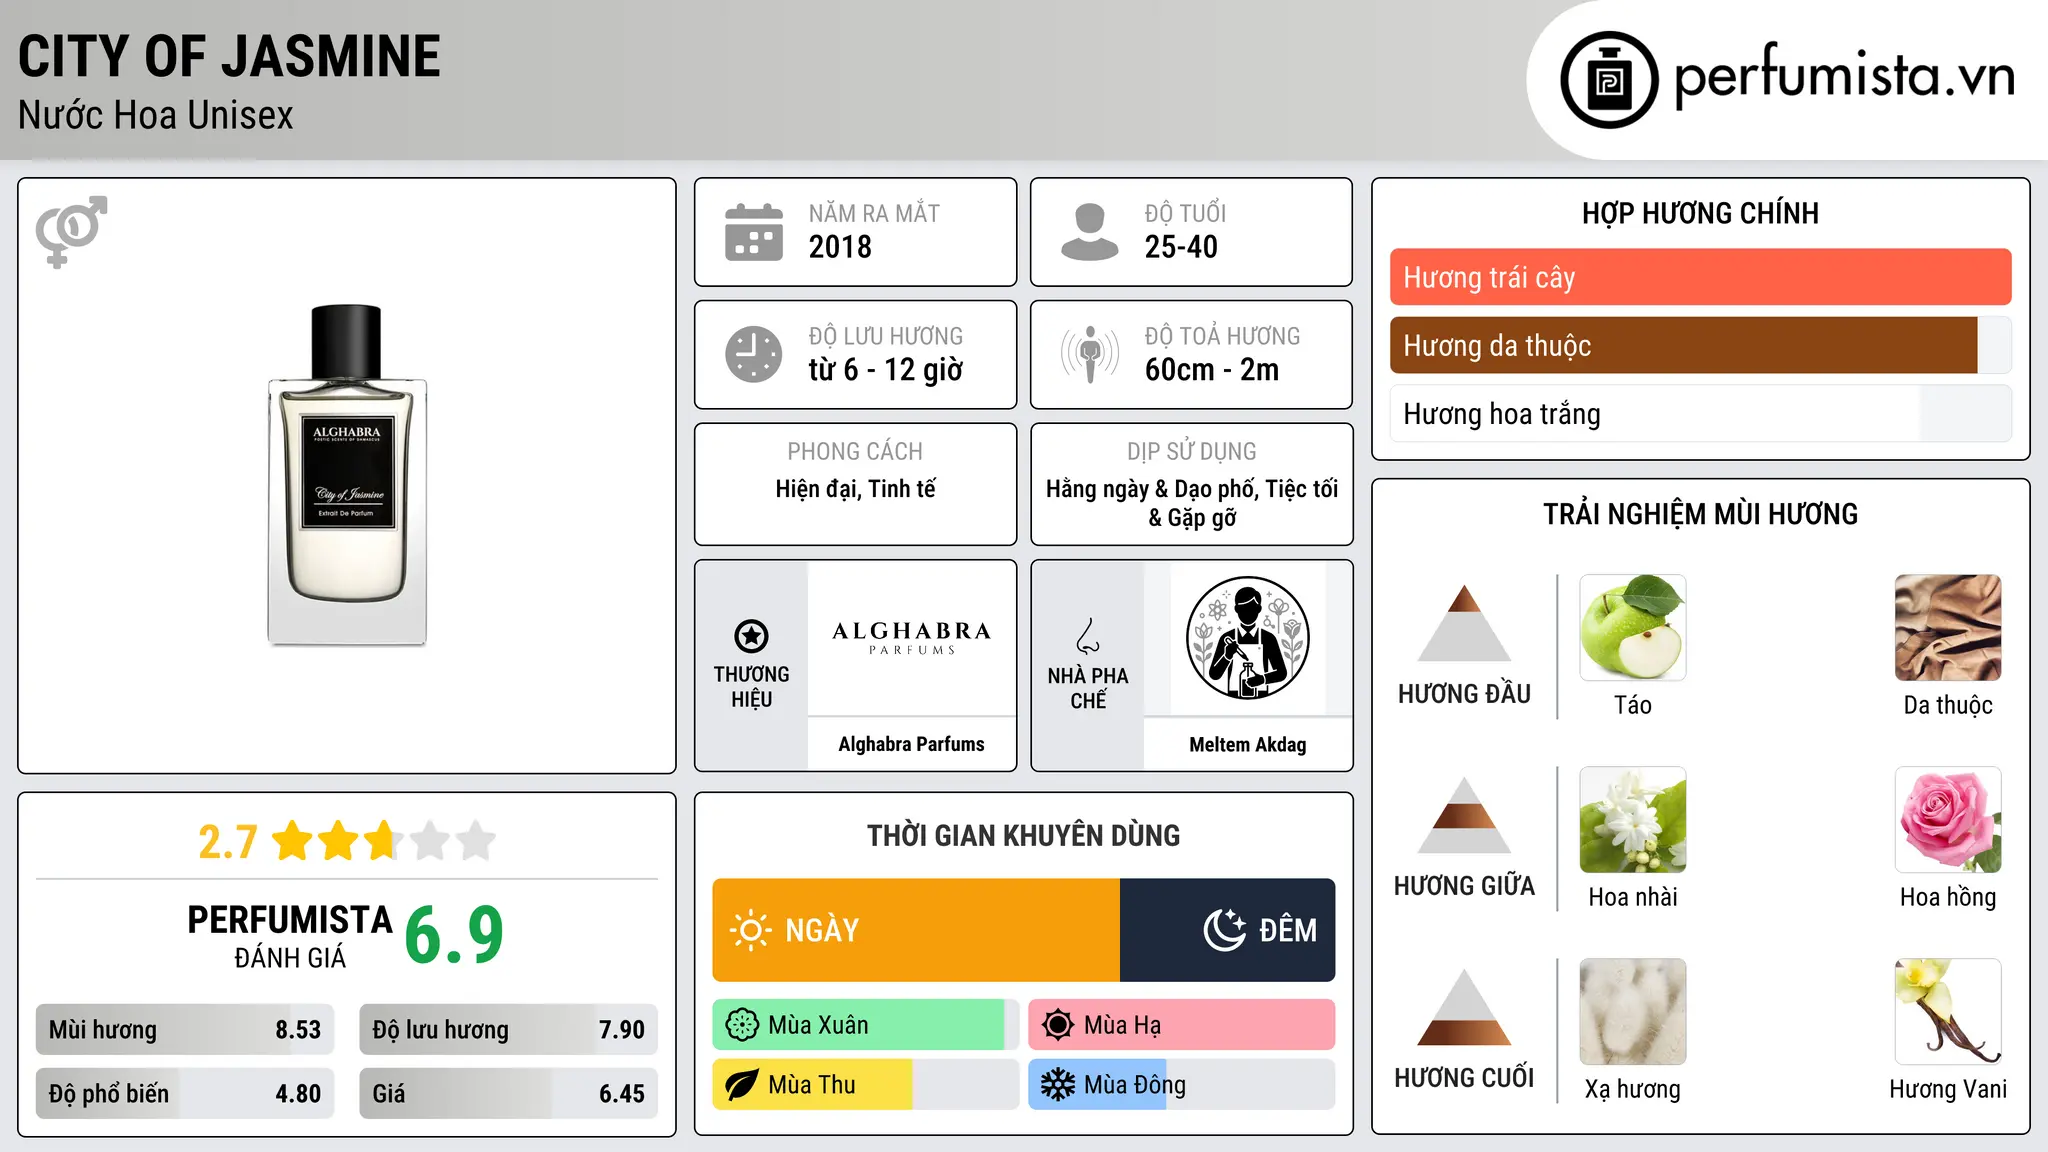Screen dimensions: 2048x1152
Task: Click the star badge icon above Thương hiệu
Action: point(751,636)
